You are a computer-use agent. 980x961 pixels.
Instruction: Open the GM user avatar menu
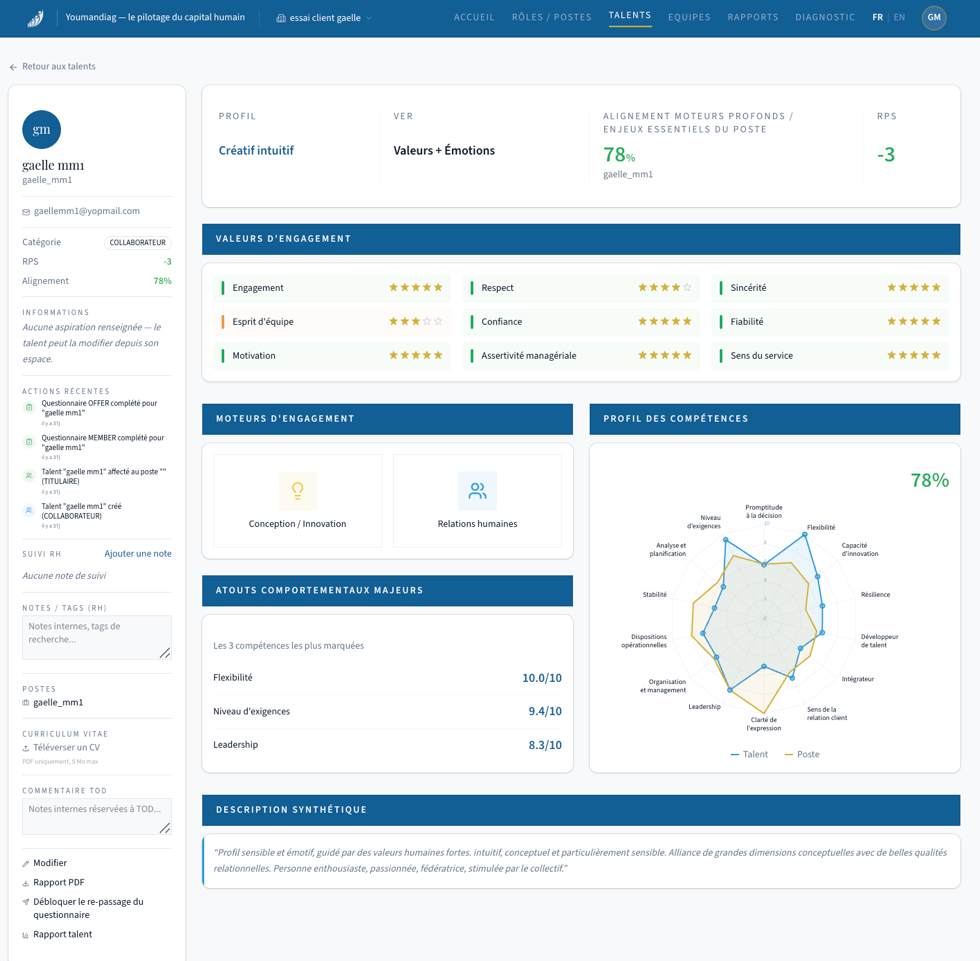934,17
